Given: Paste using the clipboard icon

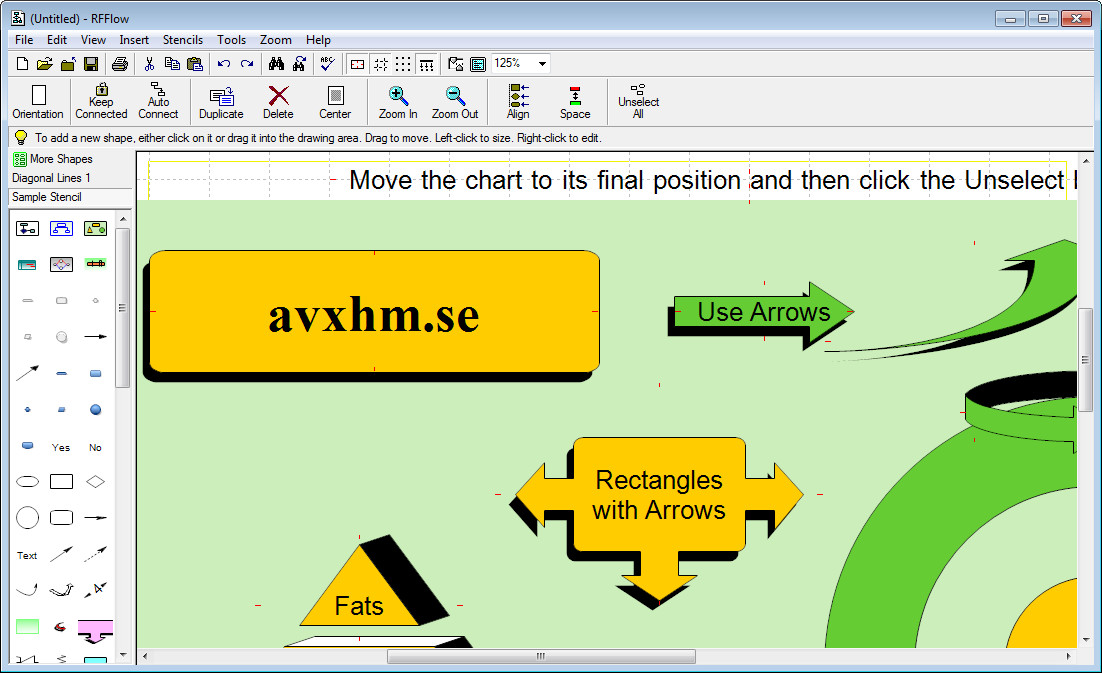Looking at the screenshot, I should [195, 64].
